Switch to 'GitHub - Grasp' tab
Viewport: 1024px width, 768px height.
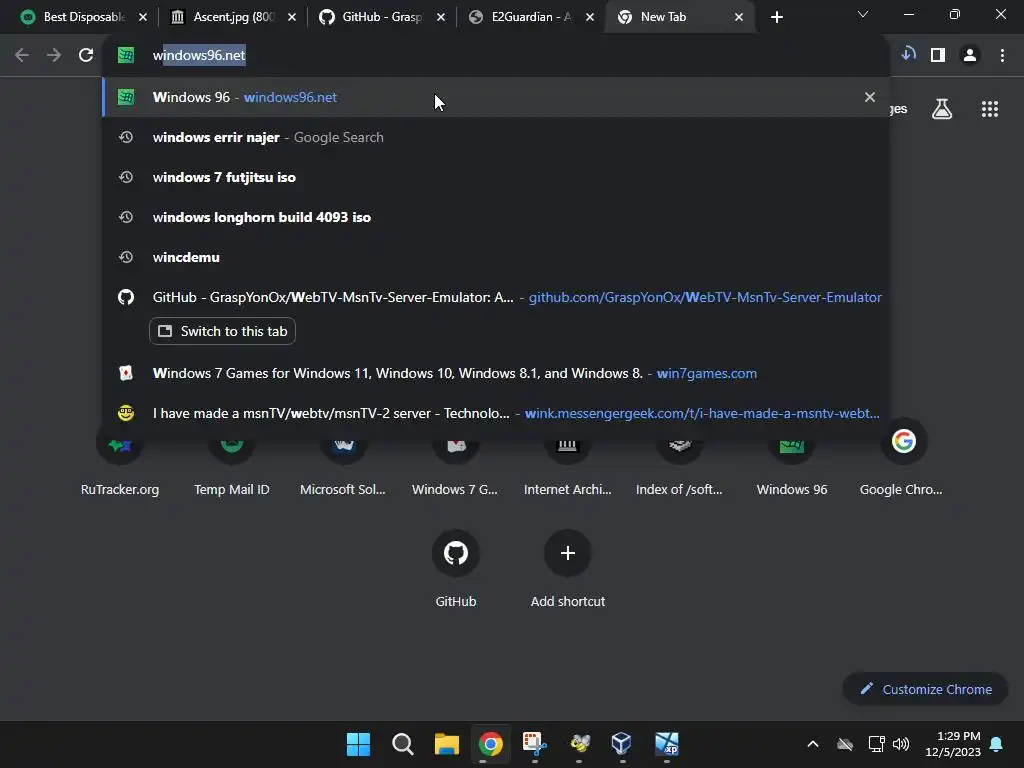382,17
